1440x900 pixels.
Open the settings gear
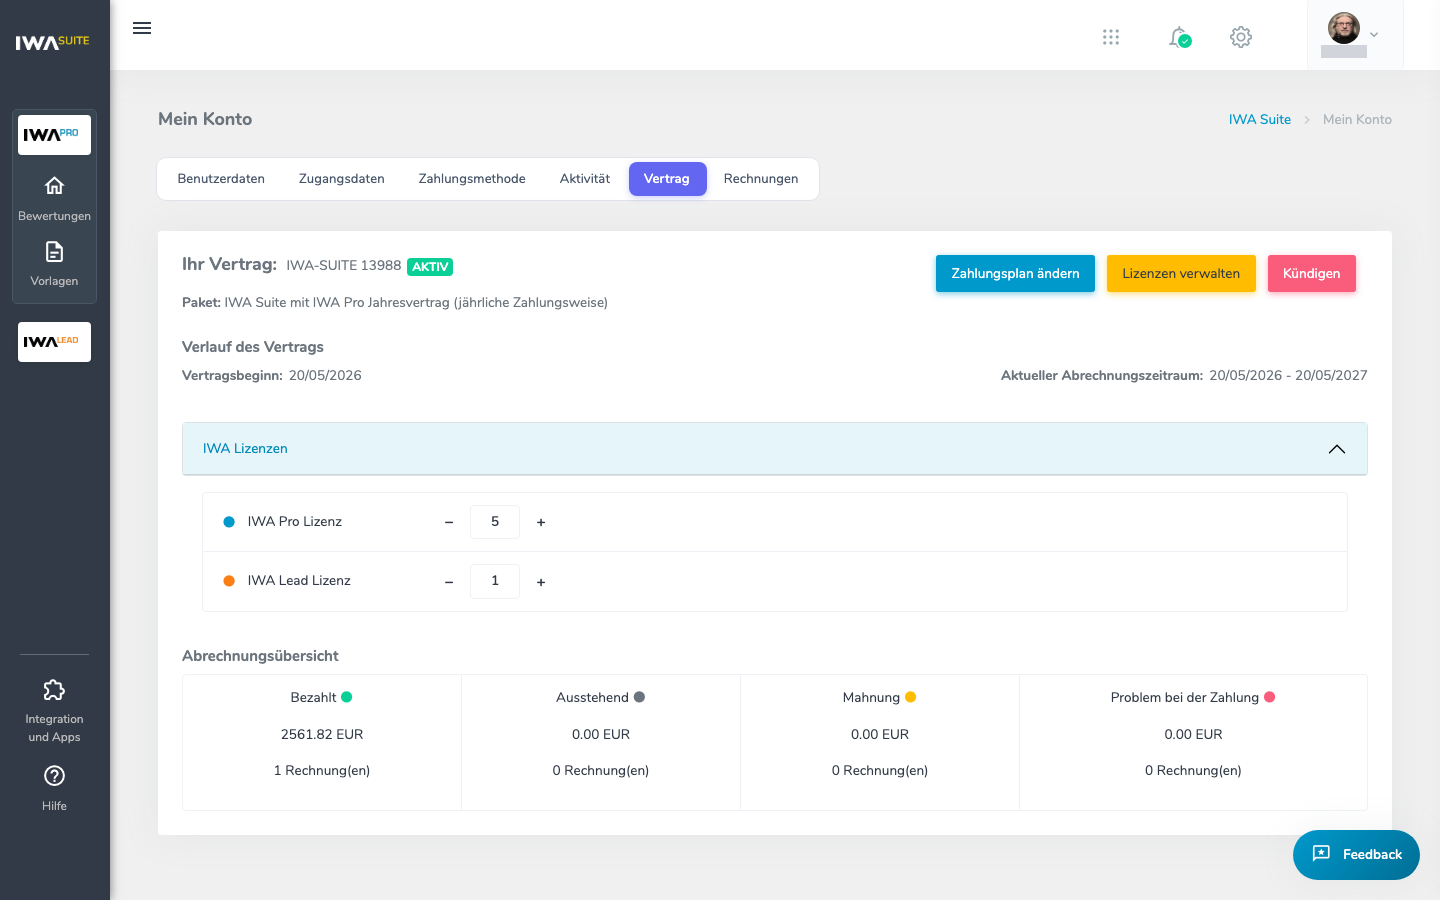click(1241, 37)
